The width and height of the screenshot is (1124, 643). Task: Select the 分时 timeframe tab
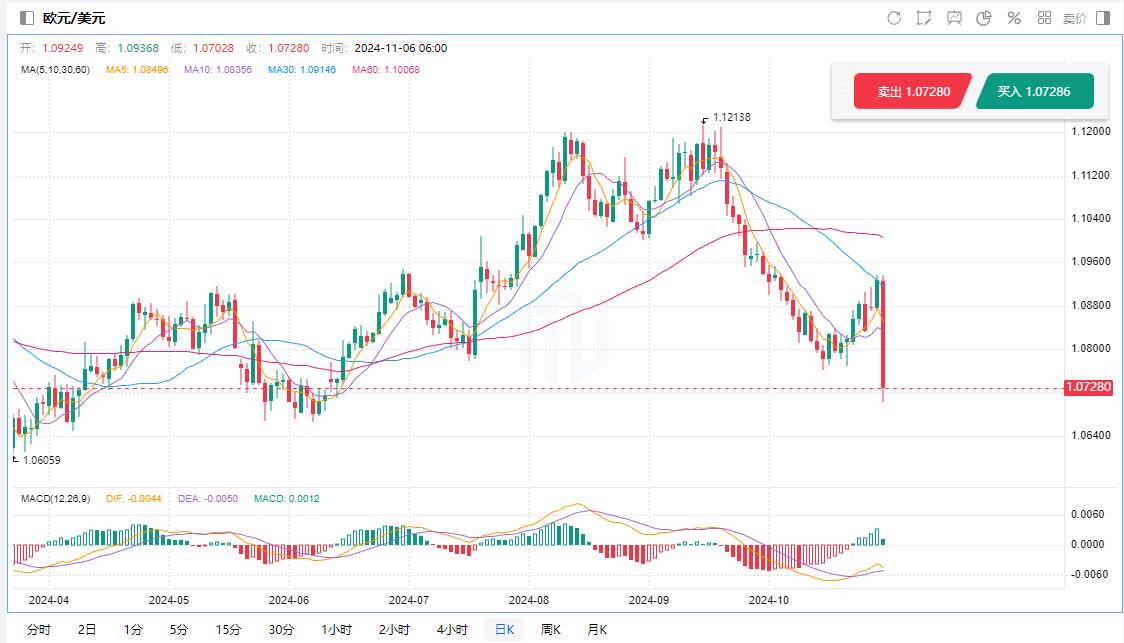[39, 630]
